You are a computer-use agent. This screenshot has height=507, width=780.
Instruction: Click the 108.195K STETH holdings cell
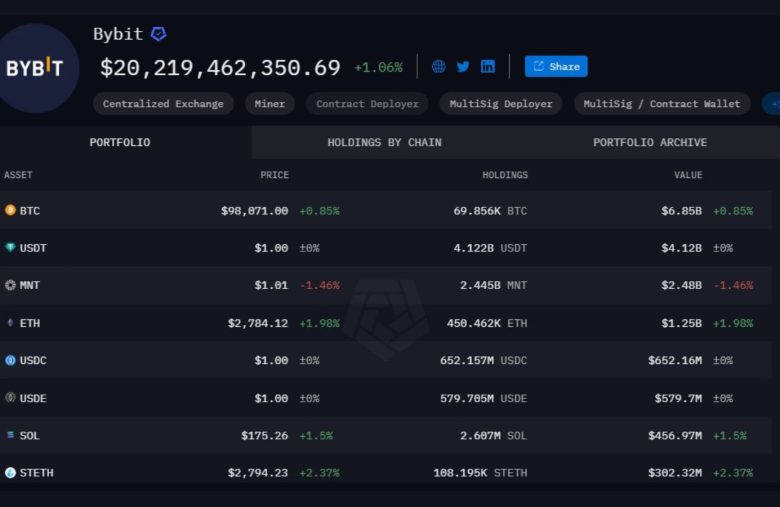click(x=480, y=473)
